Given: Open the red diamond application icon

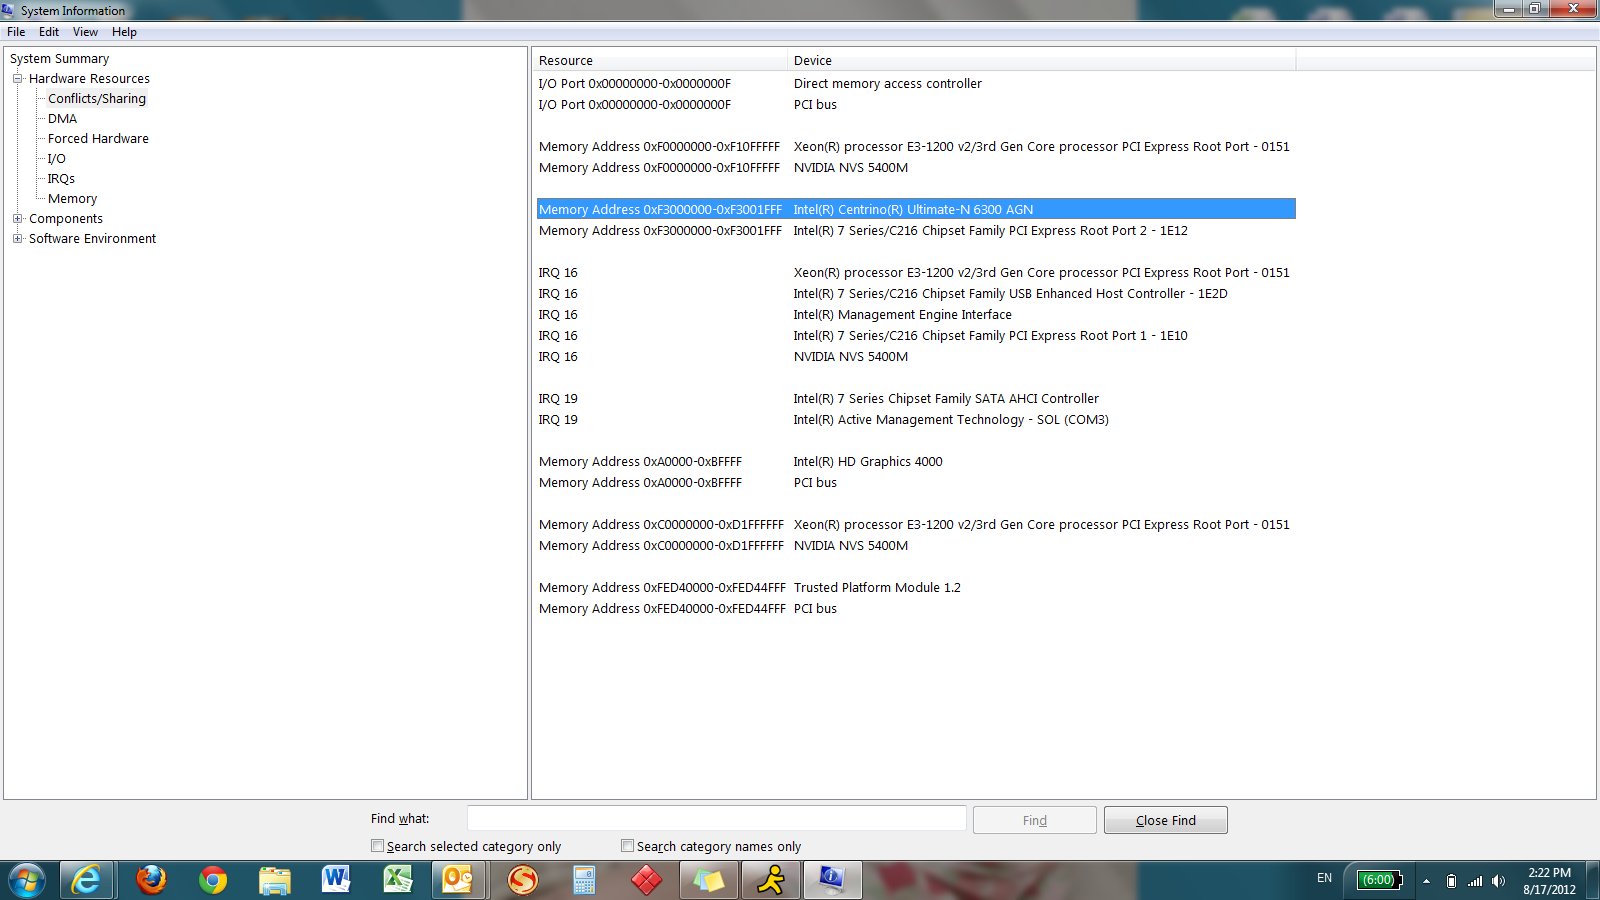Looking at the screenshot, I should [646, 880].
